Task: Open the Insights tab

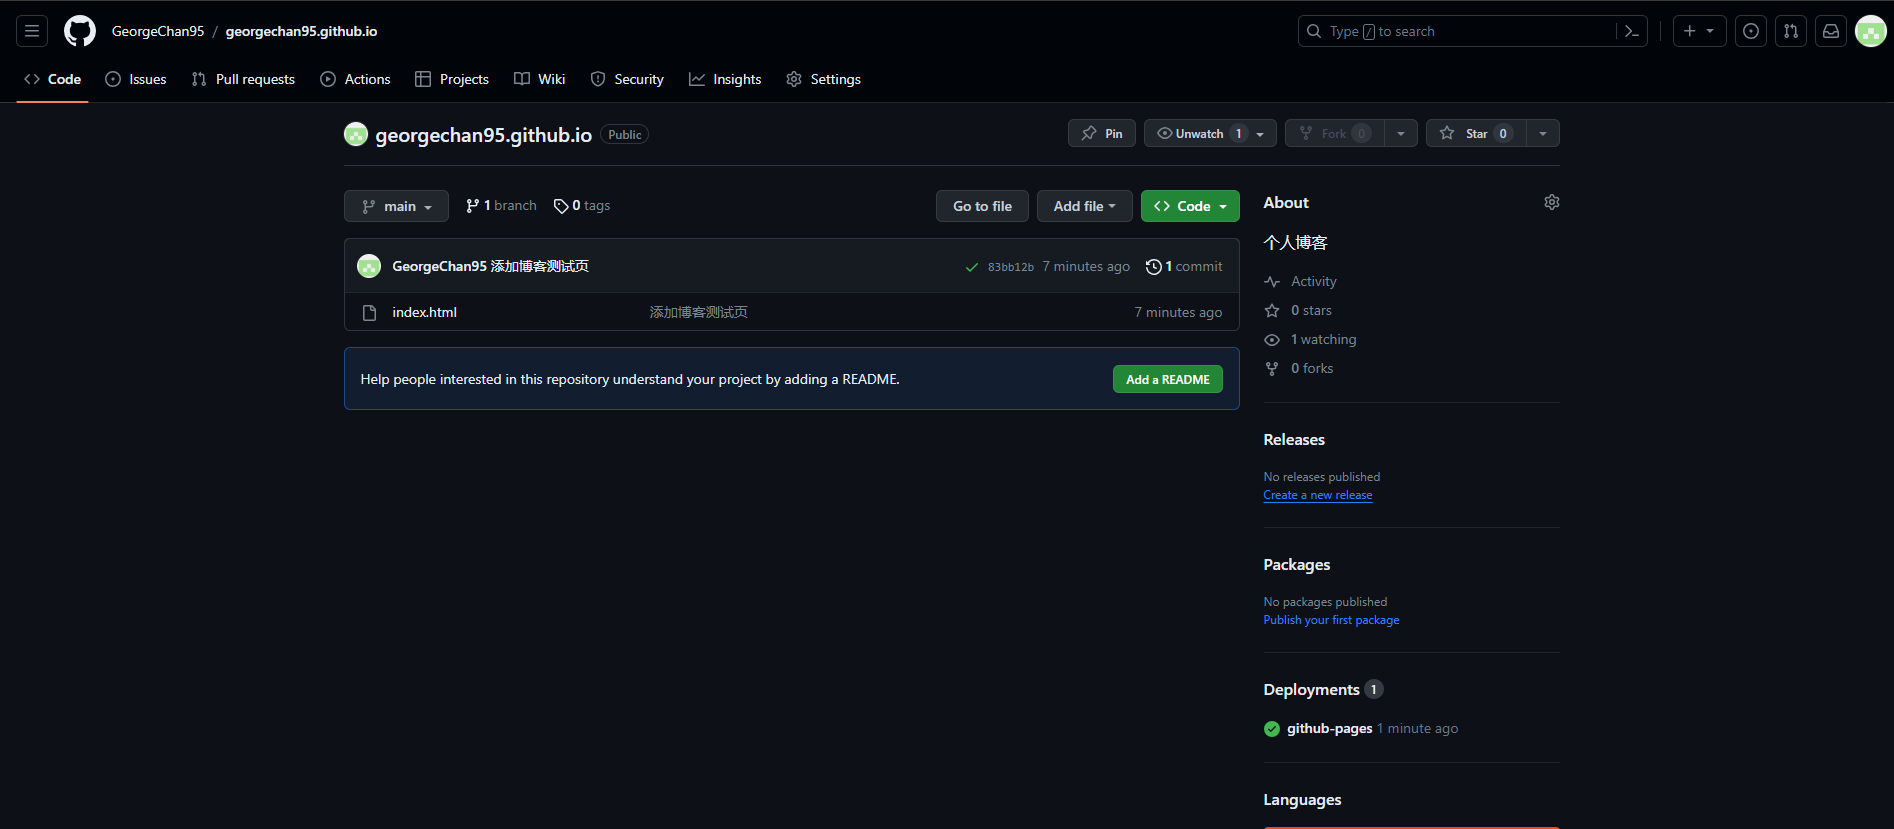Action: [x=725, y=79]
